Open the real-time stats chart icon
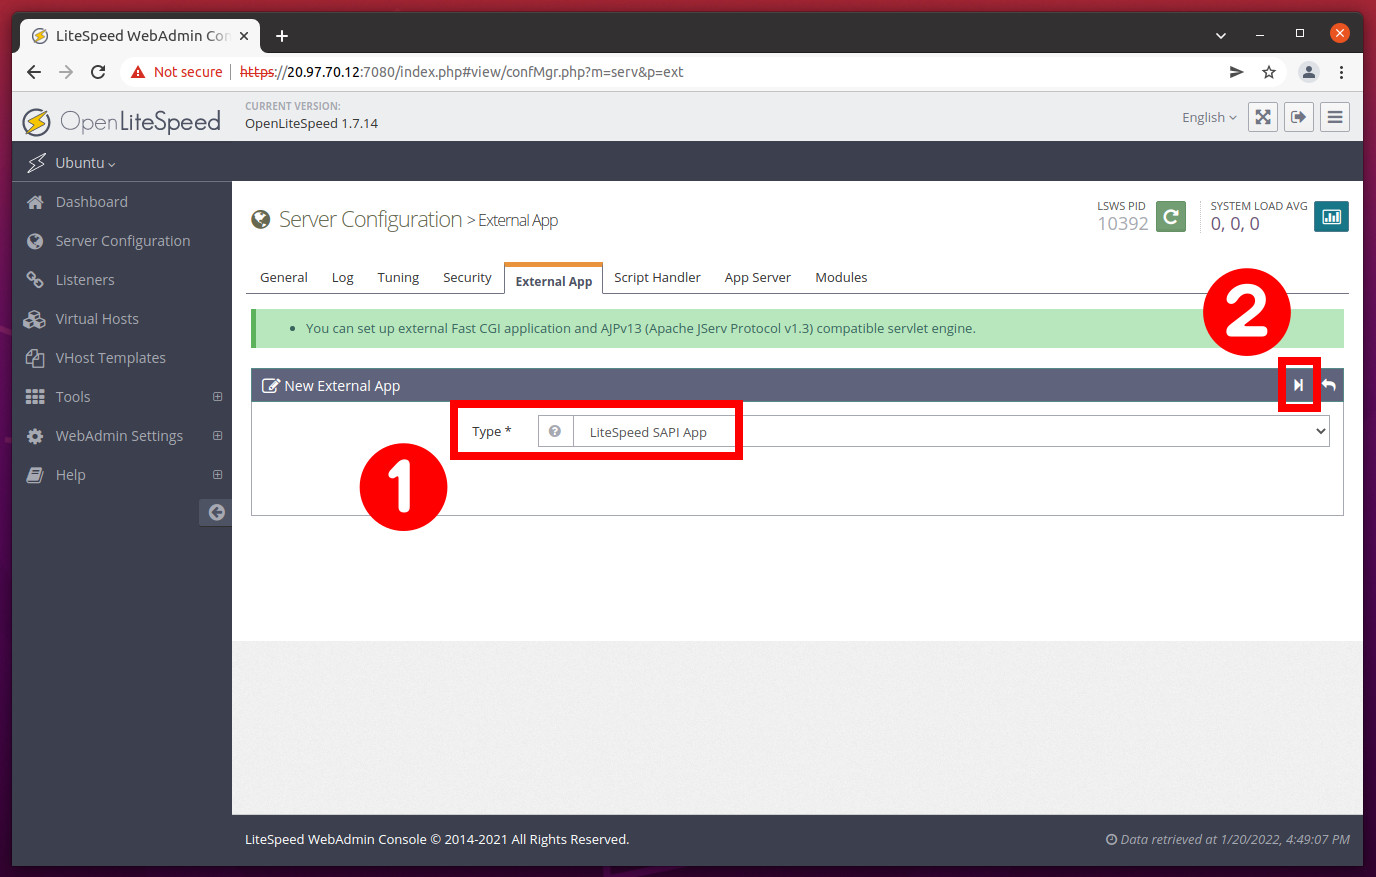The image size is (1376, 877). (1331, 216)
